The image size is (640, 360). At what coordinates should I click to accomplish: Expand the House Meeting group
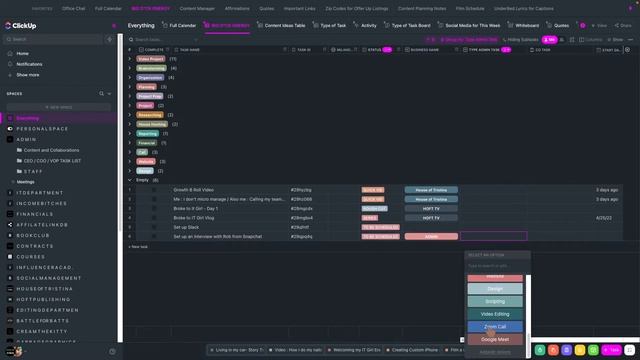[130, 124]
